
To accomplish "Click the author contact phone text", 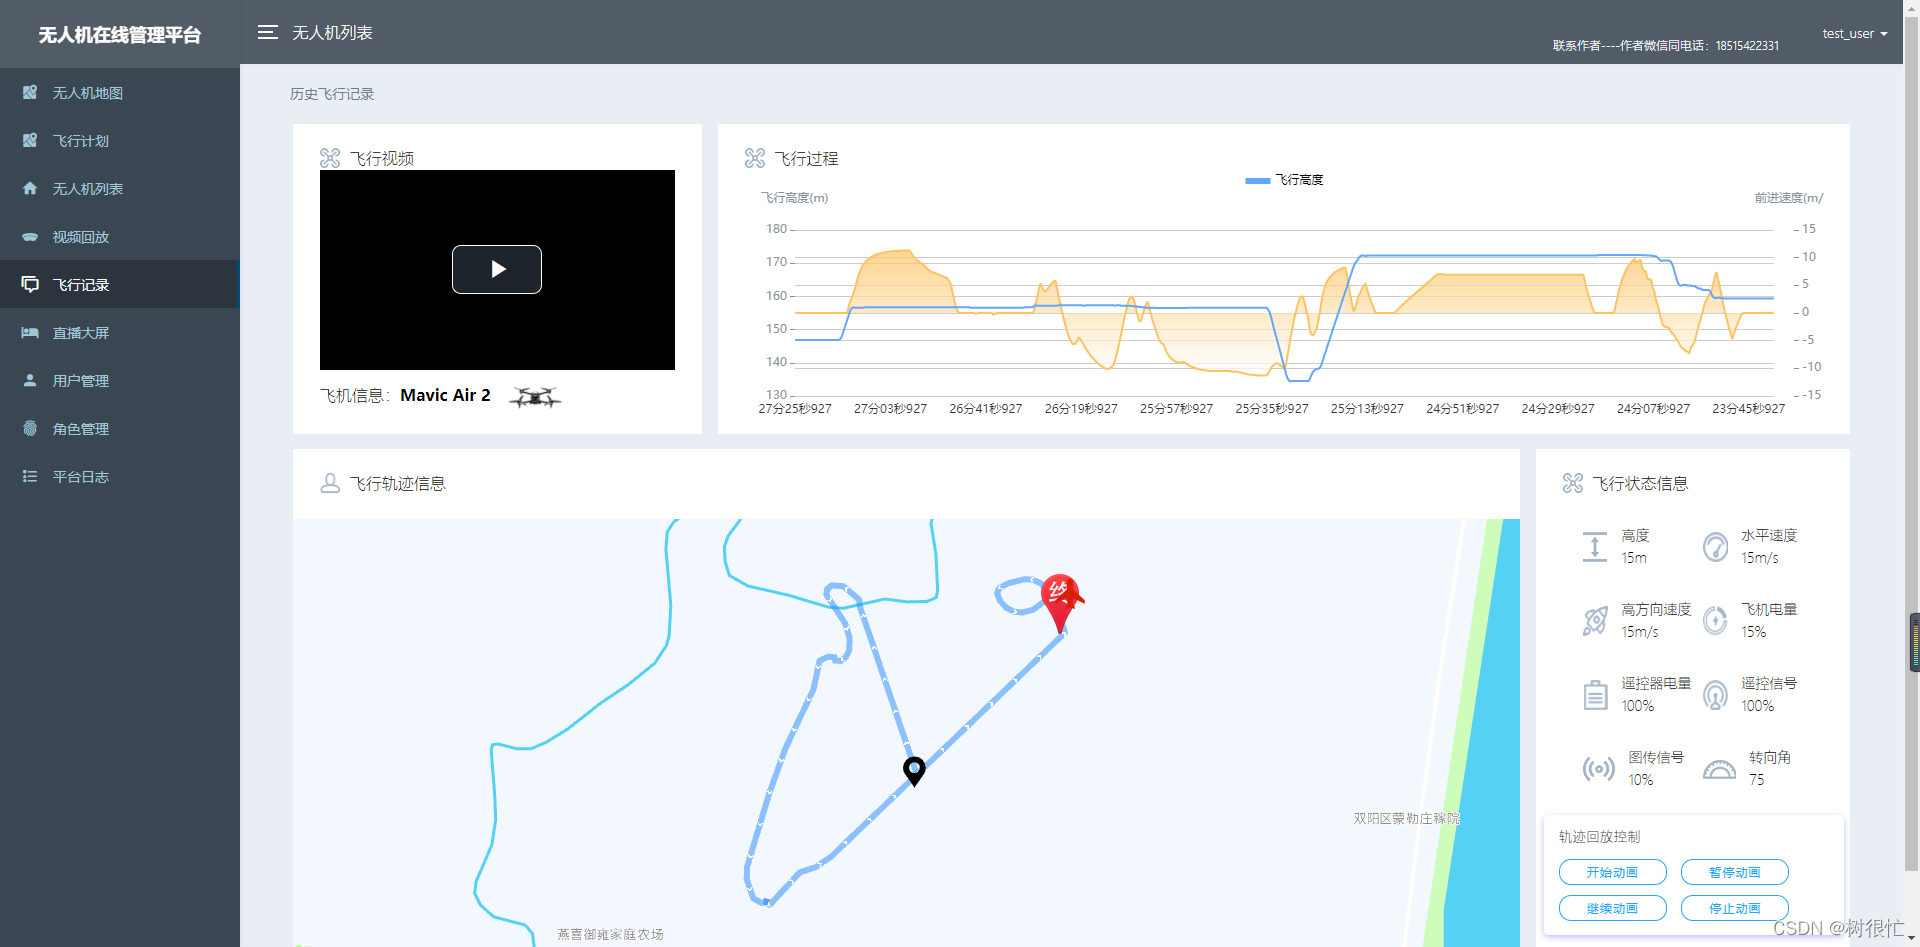I will click(x=1666, y=46).
